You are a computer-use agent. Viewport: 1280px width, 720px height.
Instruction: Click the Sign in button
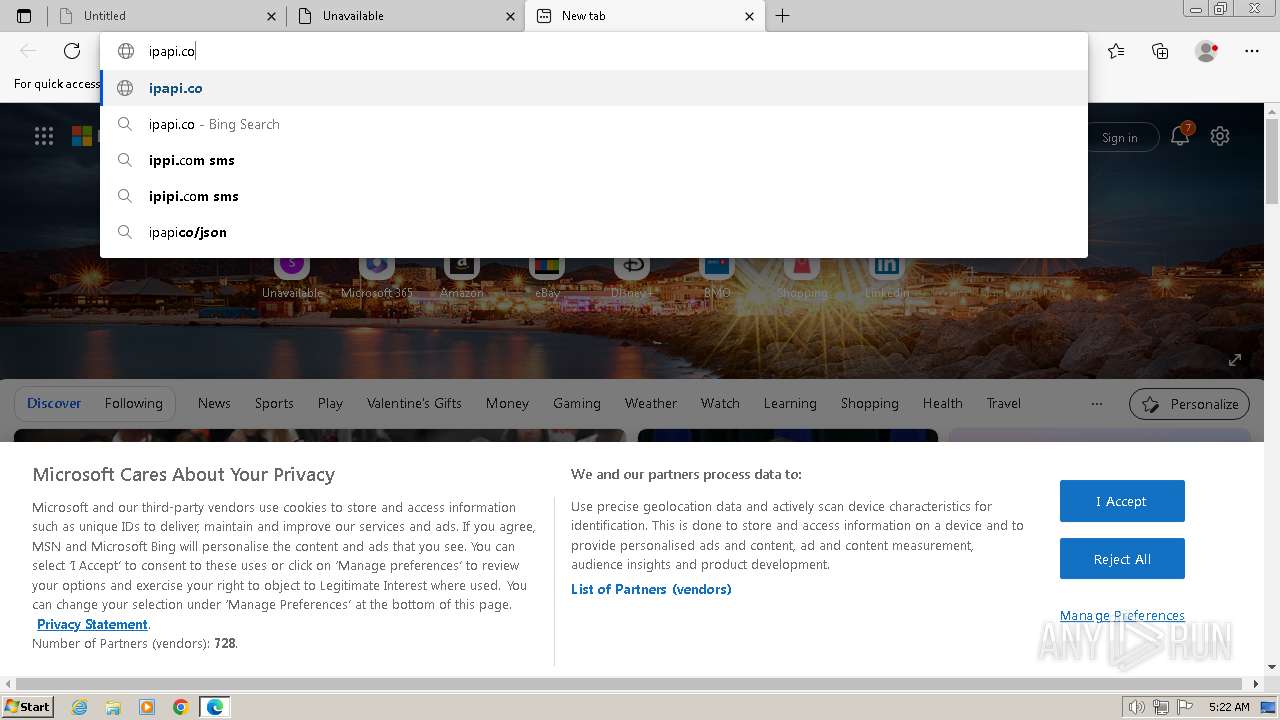[x=1120, y=138]
